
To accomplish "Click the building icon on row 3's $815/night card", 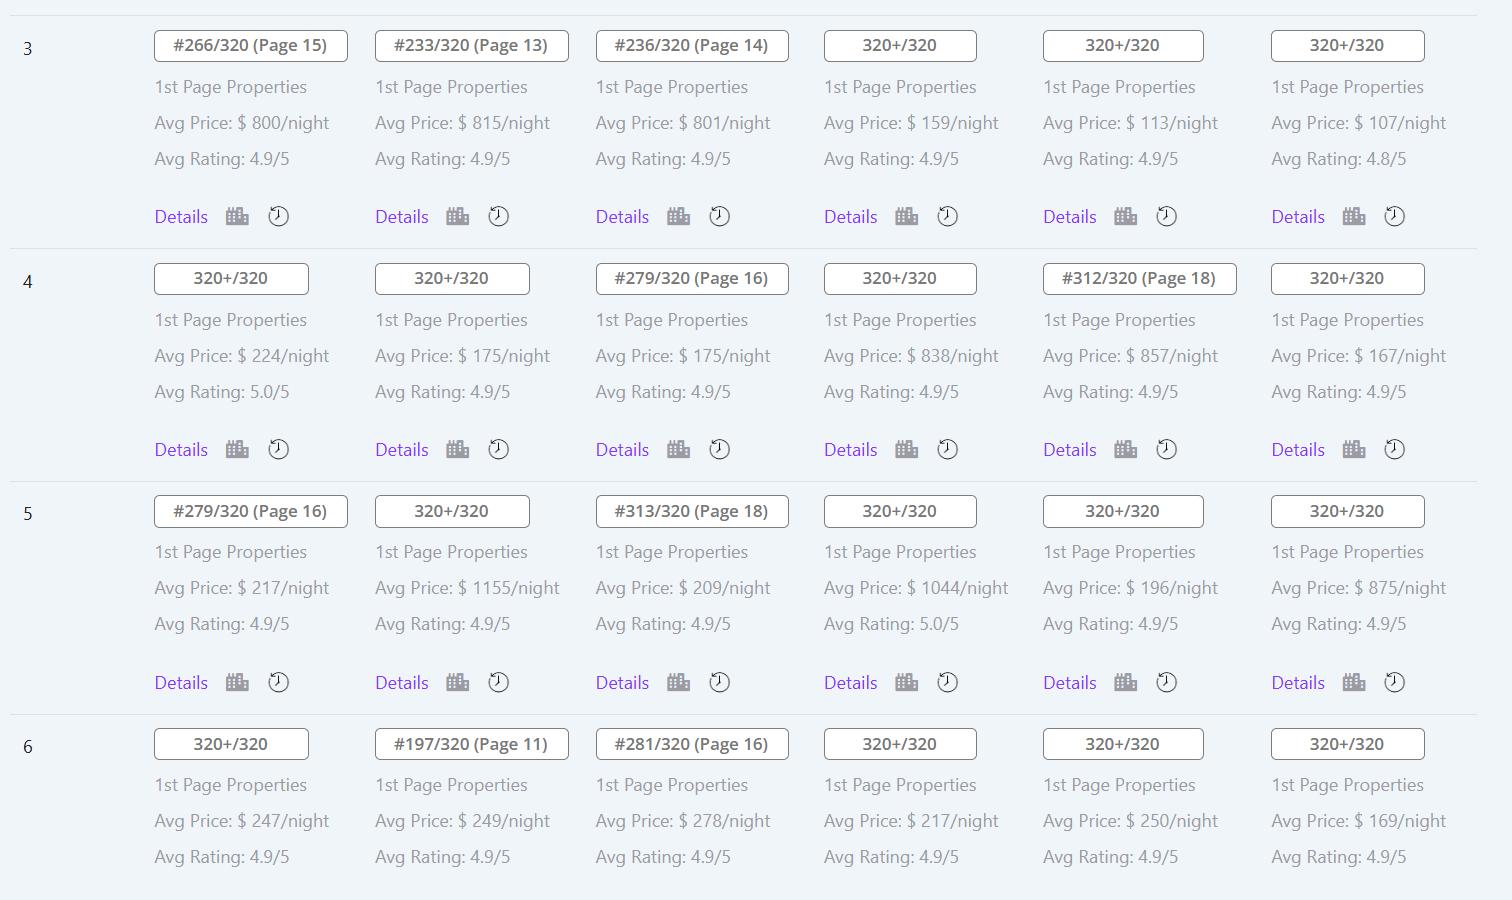I will click(x=457, y=216).
